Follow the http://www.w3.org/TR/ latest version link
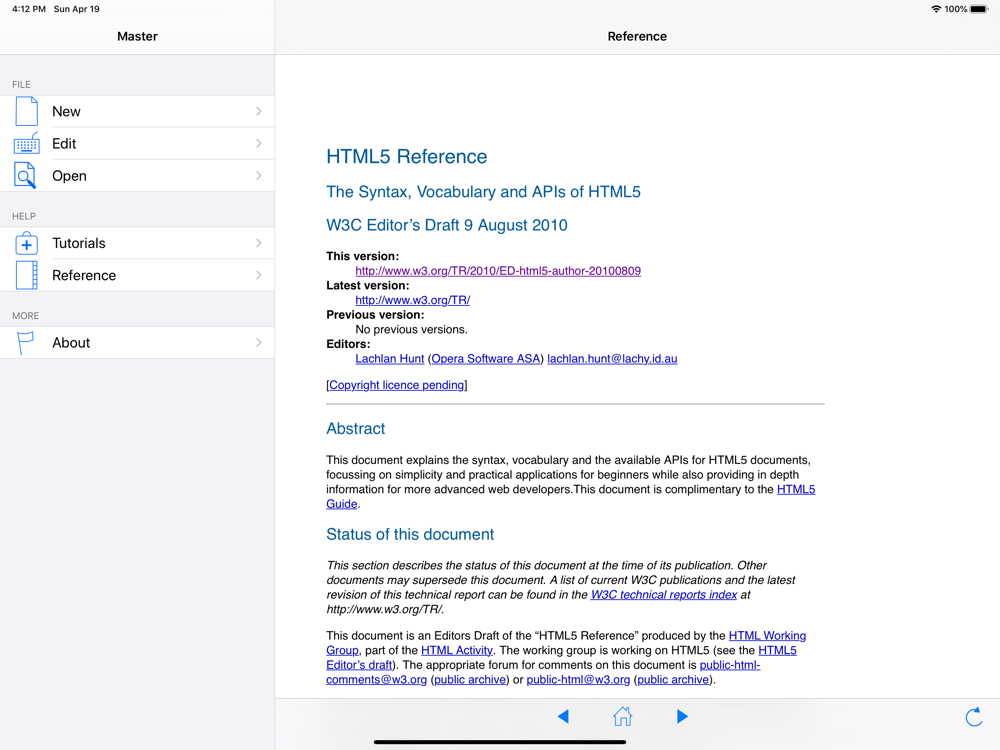This screenshot has width=1000, height=750. [x=413, y=300]
